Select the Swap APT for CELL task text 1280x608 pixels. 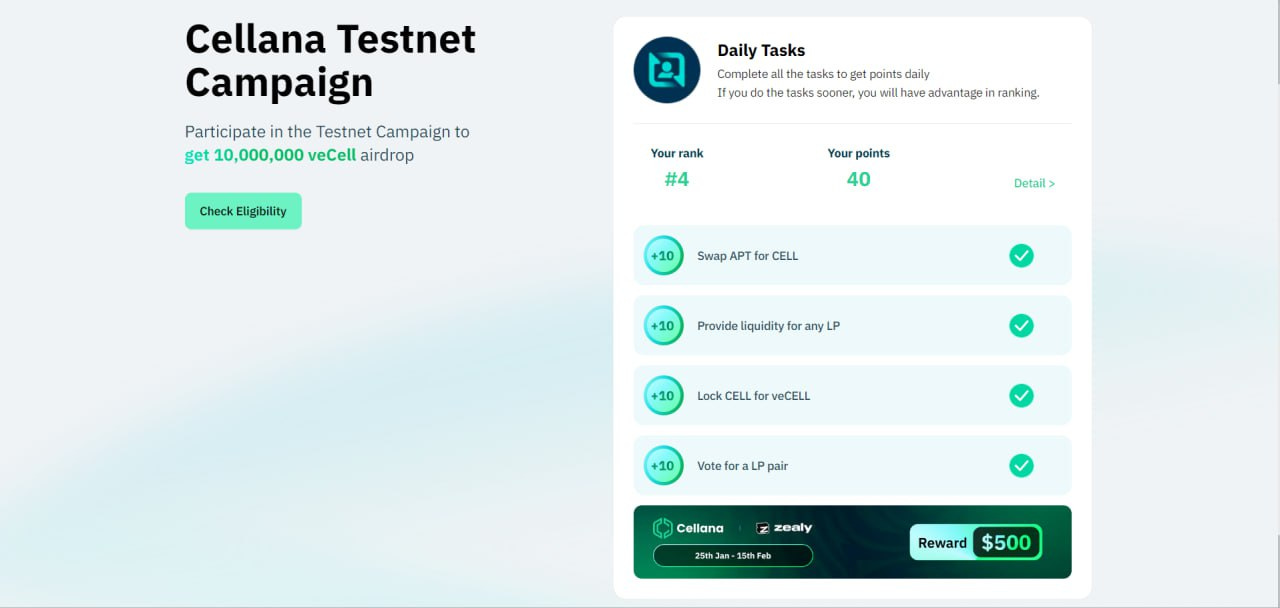coord(747,256)
